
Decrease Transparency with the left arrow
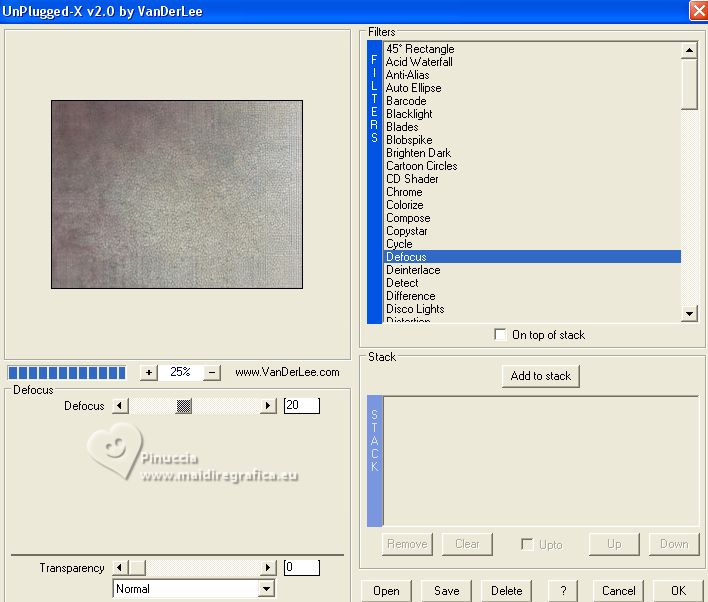[x=120, y=568]
